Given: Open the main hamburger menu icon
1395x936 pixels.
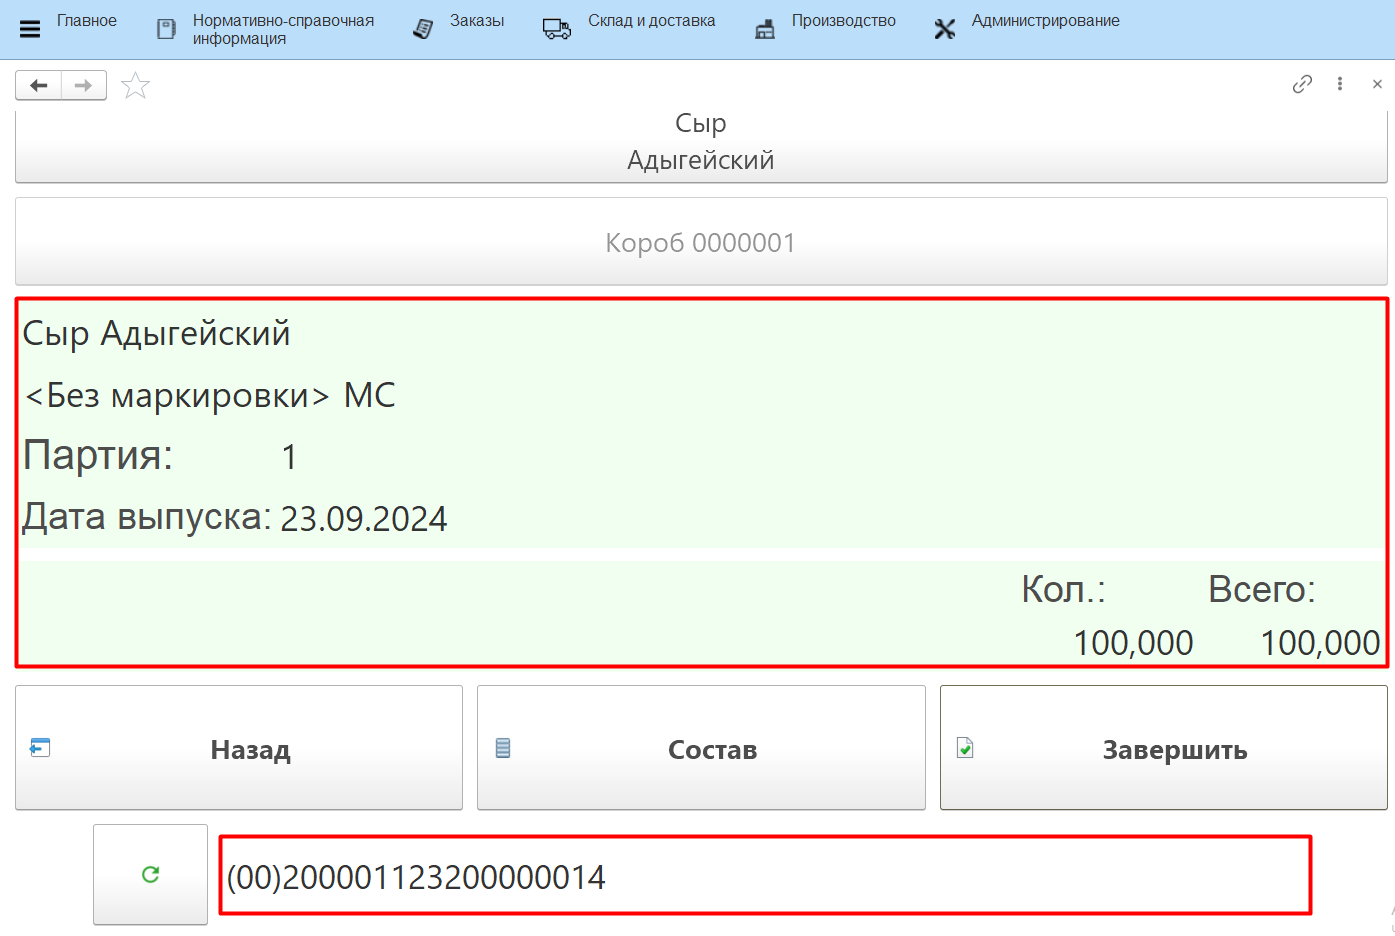Looking at the screenshot, I should [30, 29].
